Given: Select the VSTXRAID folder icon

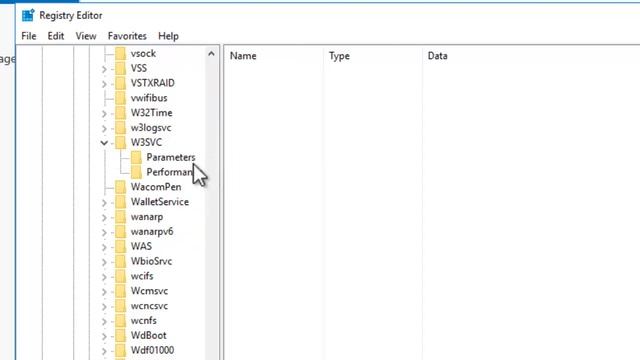Looking at the screenshot, I should pyautogui.click(x=120, y=83).
